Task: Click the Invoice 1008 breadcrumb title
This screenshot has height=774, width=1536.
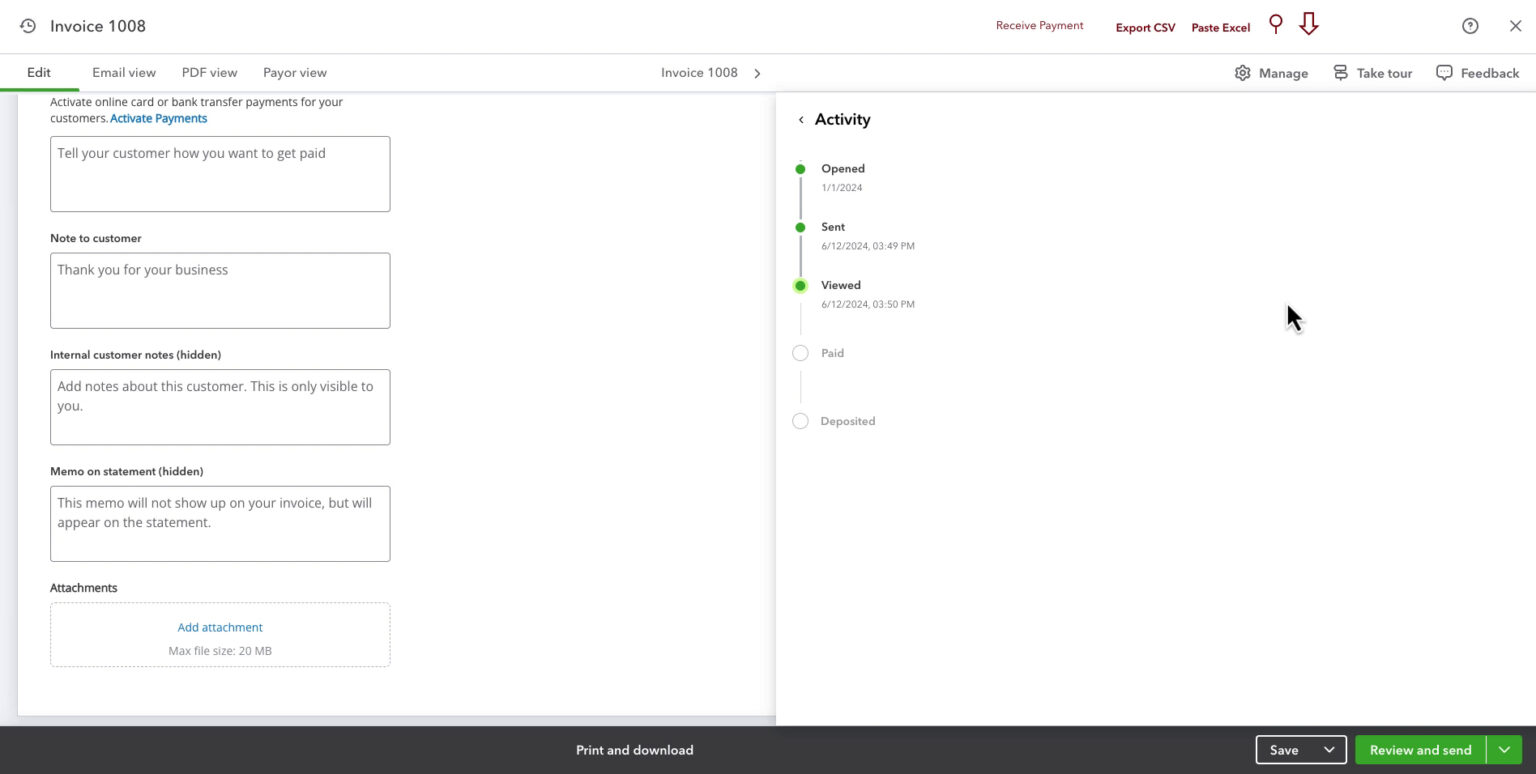Action: (699, 73)
